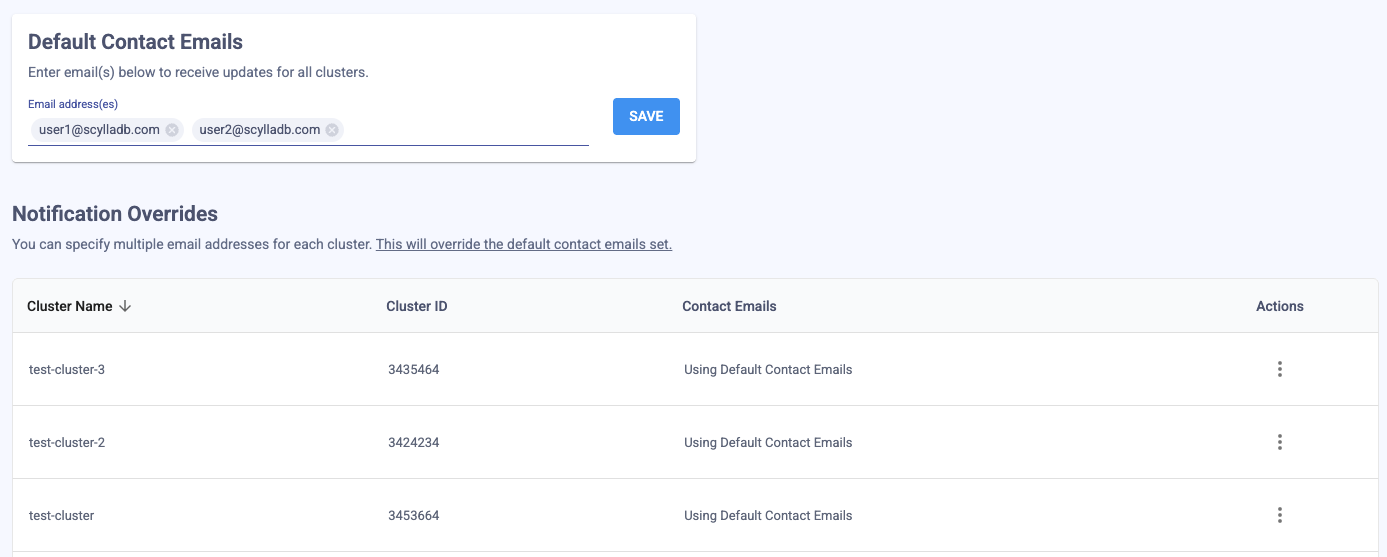Remove the user1@scylladb.com email chip

172,130
